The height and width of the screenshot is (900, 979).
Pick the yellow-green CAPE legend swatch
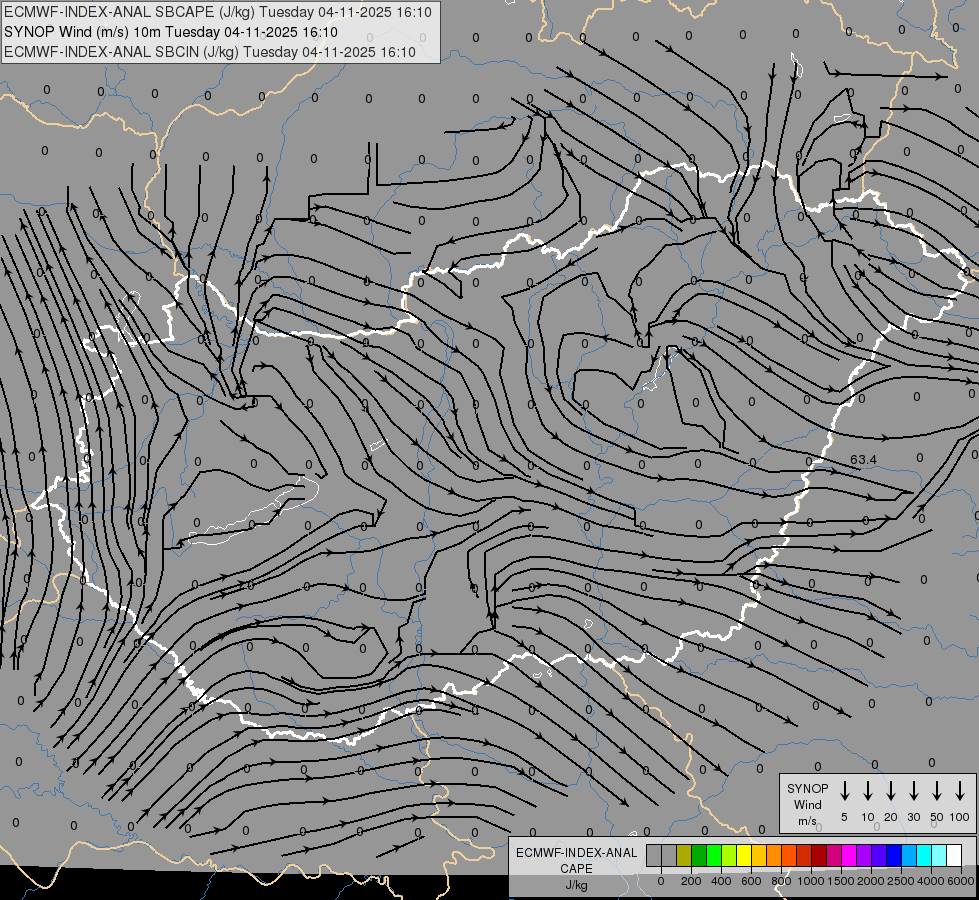click(729, 855)
